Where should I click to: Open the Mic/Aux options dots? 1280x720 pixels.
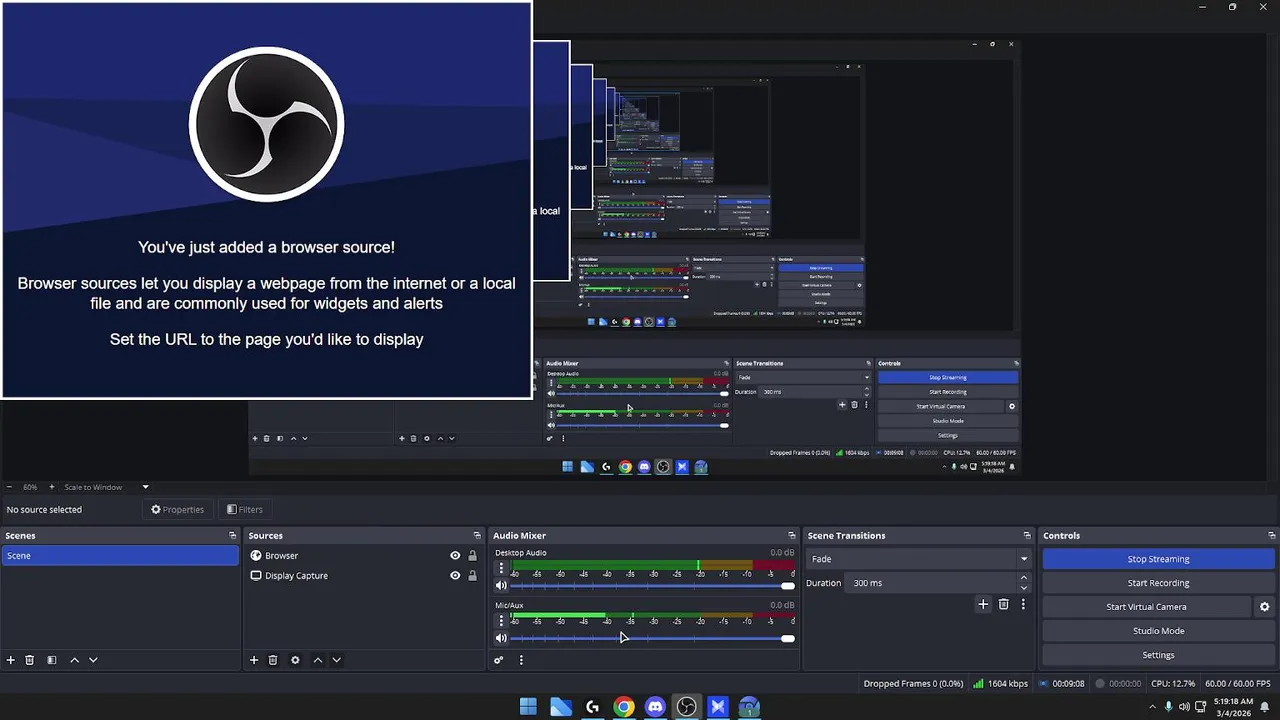tap(501, 620)
